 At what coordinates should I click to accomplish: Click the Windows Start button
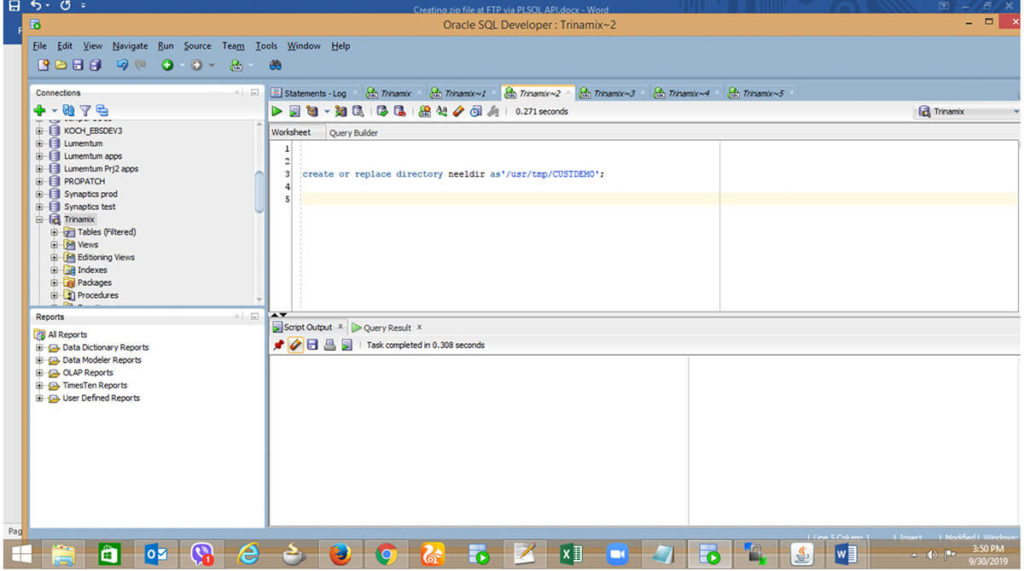(21, 555)
